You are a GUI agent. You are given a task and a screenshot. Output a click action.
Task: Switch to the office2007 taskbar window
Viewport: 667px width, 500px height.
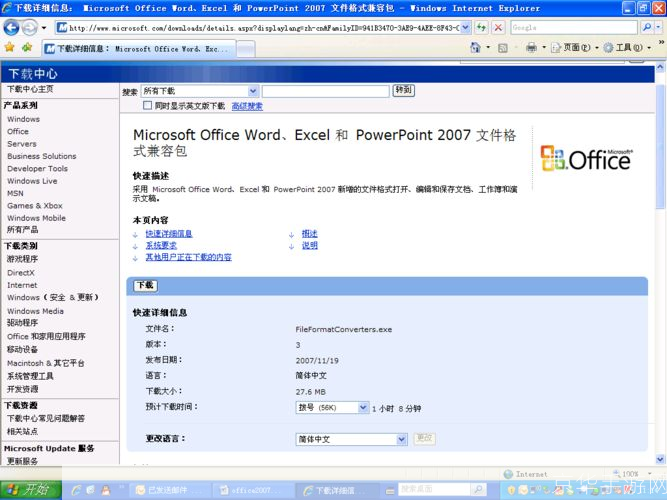tap(251, 491)
